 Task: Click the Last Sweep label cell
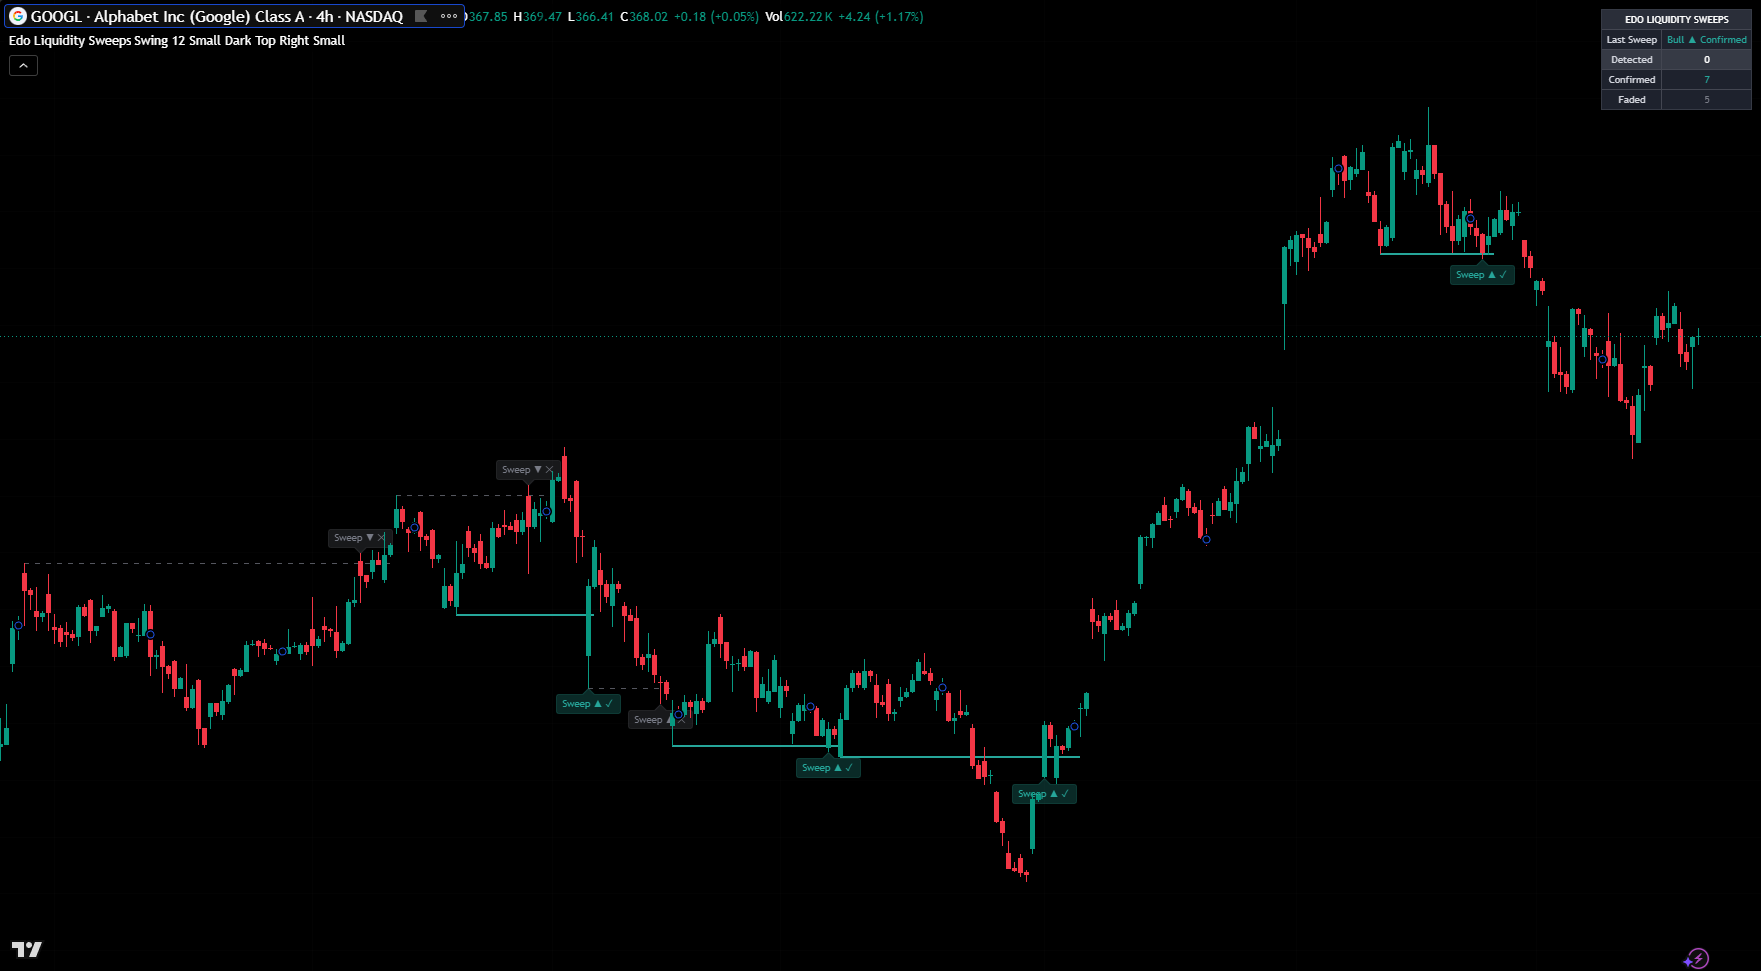tap(1631, 40)
